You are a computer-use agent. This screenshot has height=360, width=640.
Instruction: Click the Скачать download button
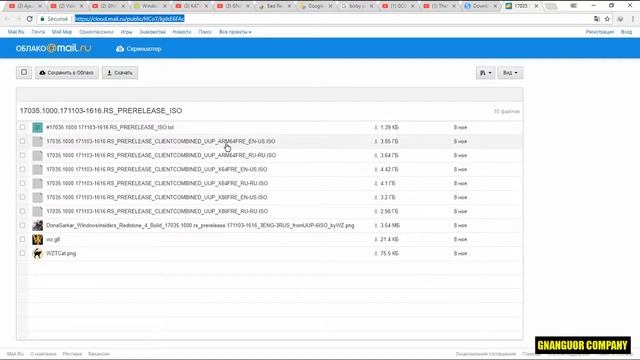coord(120,73)
